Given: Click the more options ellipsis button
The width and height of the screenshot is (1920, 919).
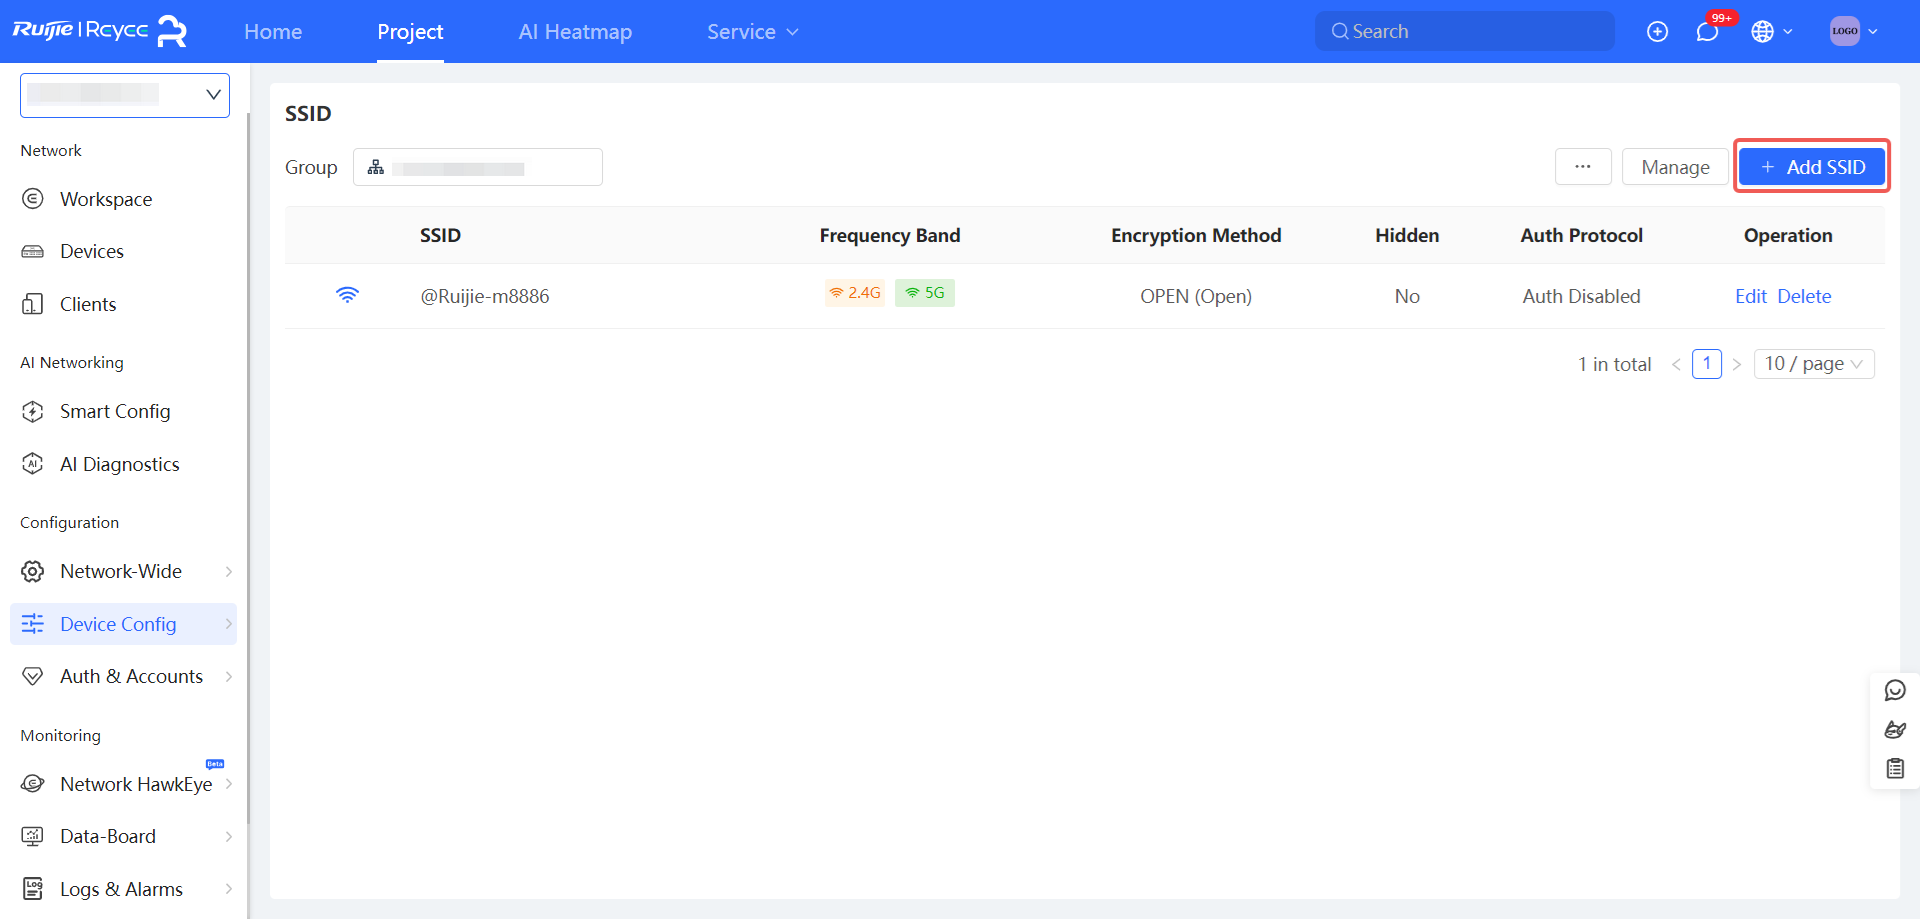Looking at the screenshot, I should (x=1582, y=167).
